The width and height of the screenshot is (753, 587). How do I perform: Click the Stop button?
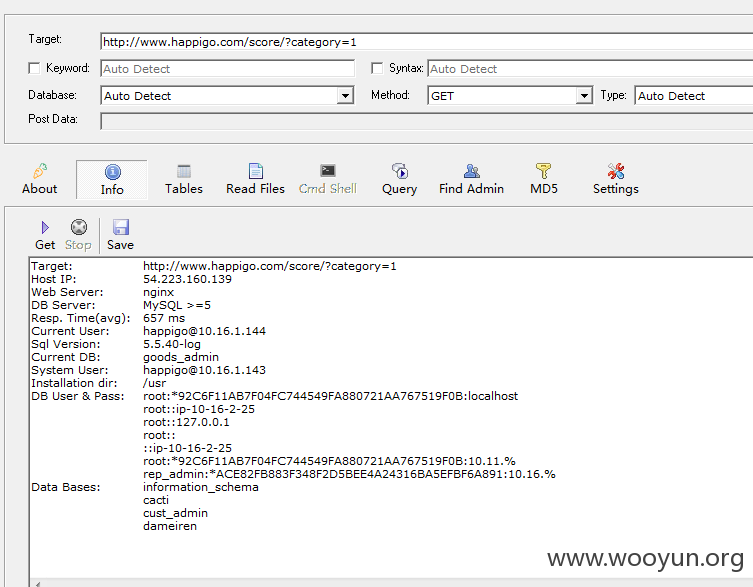(x=78, y=235)
